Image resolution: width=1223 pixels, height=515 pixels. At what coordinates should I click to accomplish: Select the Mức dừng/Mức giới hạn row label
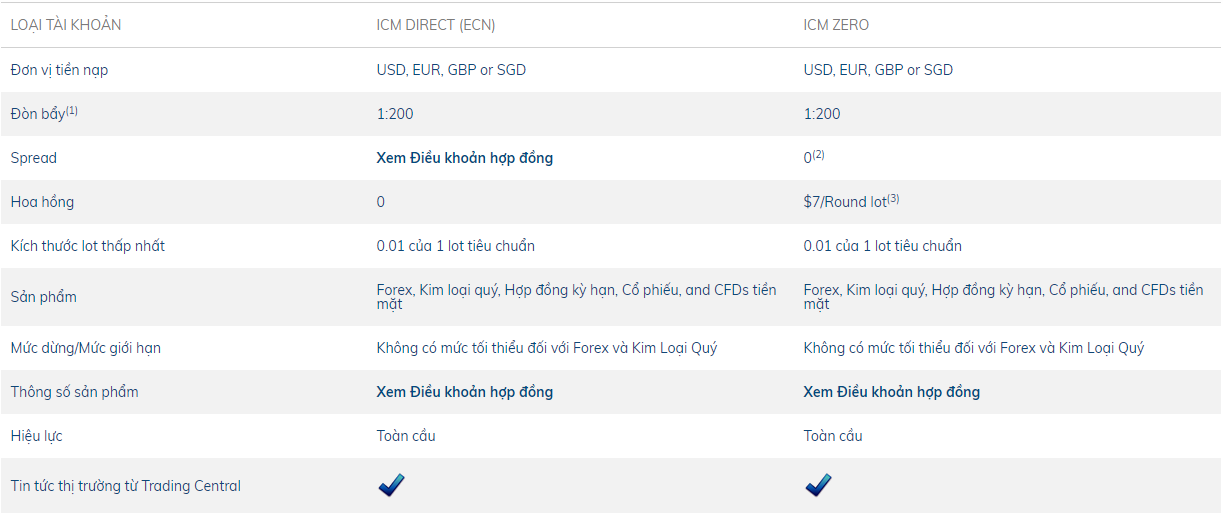click(85, 348)
